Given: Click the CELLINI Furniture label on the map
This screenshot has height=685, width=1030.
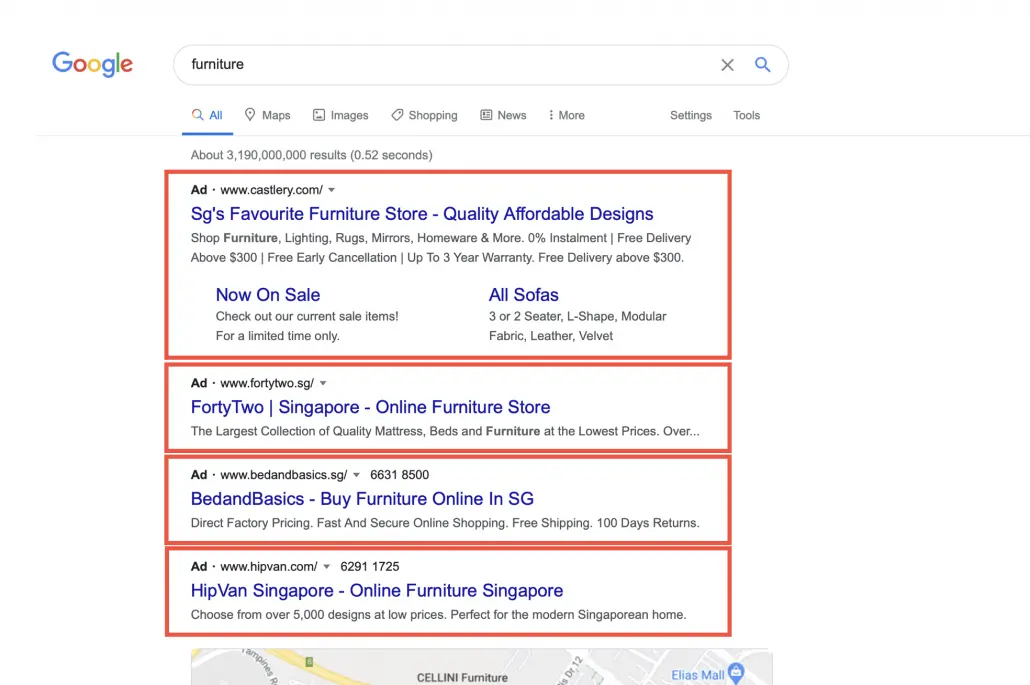Looking at the screenshot, I should point(462,678).
